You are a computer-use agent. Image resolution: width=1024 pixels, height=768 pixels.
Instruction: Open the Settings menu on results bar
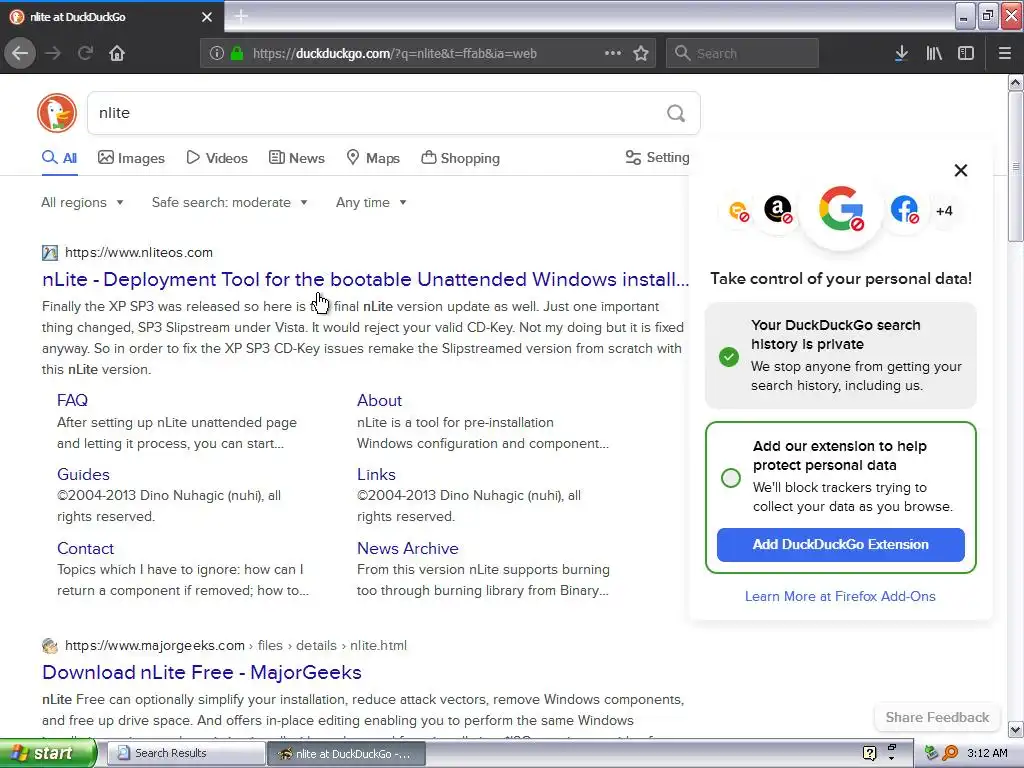click(x=657, y=157)
